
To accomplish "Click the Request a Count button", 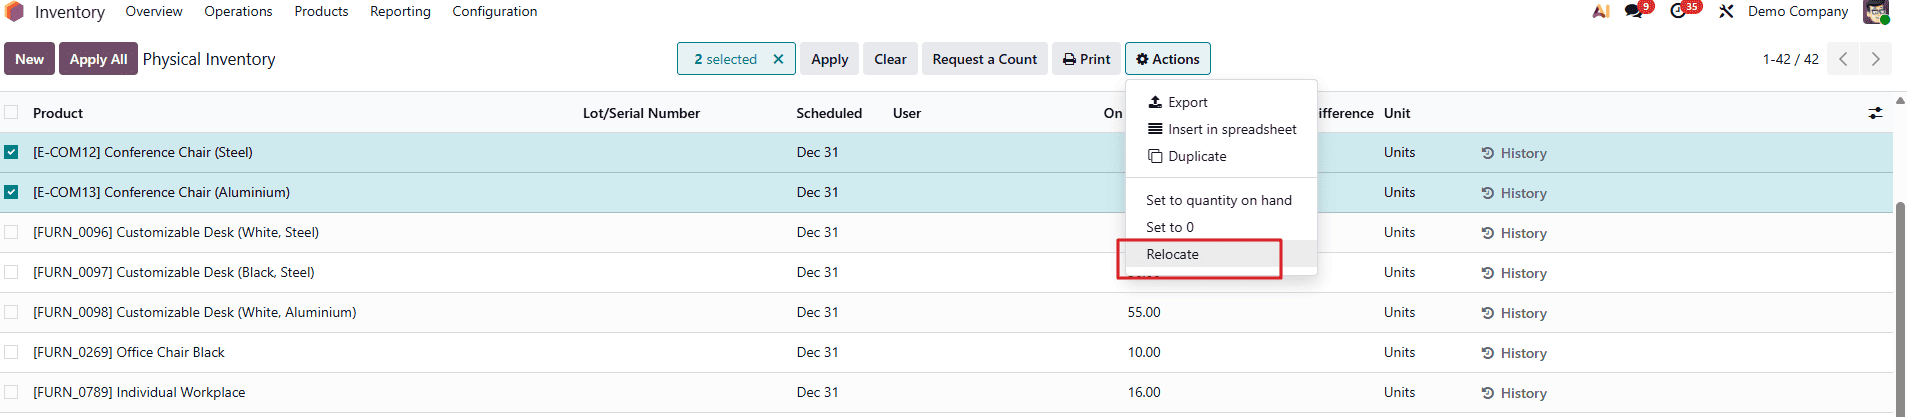I will pos(984,59).
